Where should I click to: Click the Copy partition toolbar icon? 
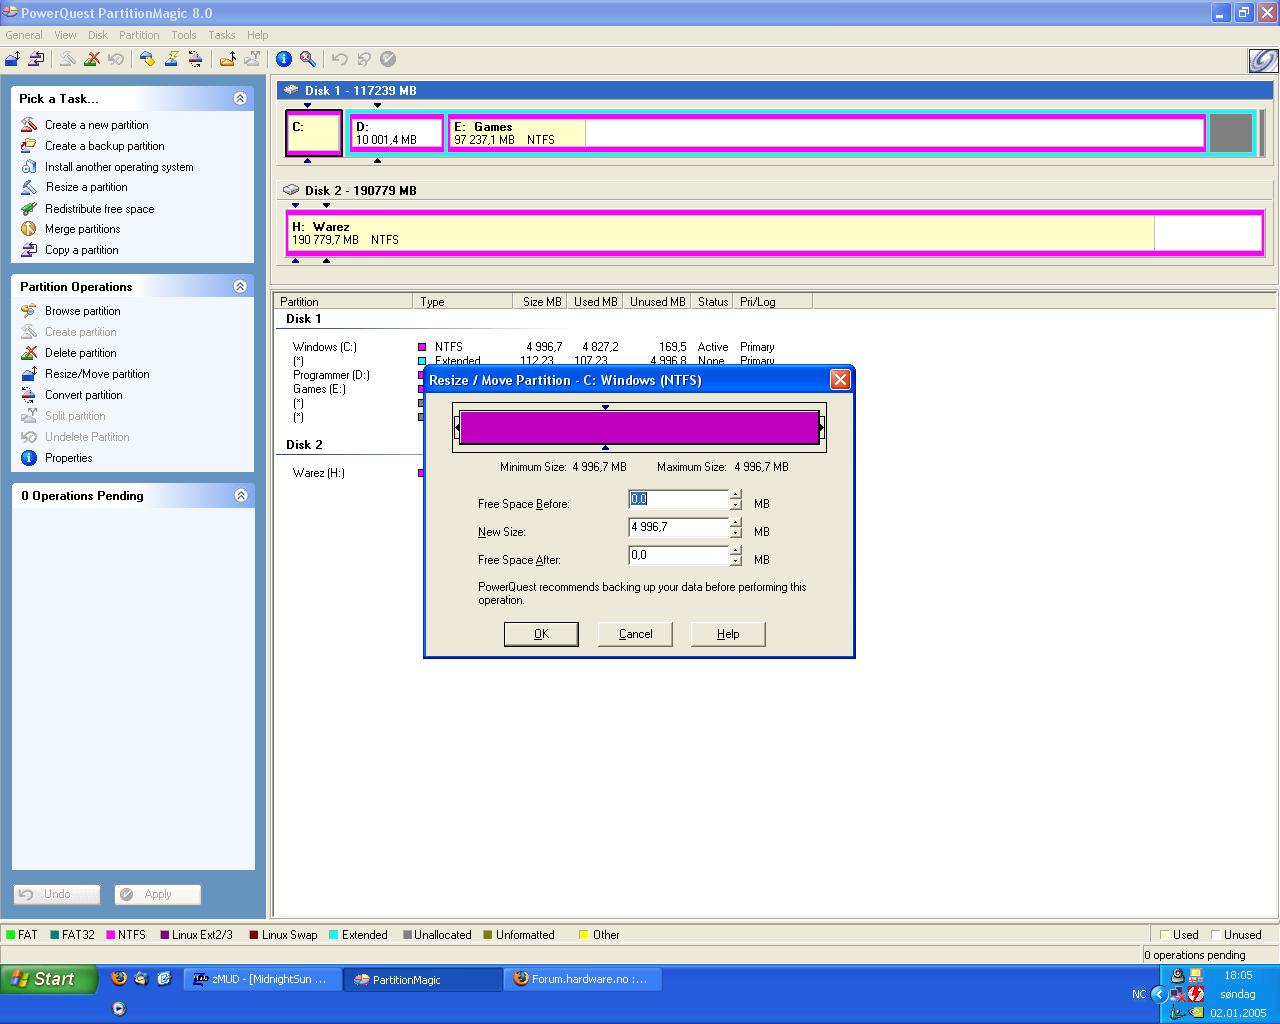pos(37,59)
